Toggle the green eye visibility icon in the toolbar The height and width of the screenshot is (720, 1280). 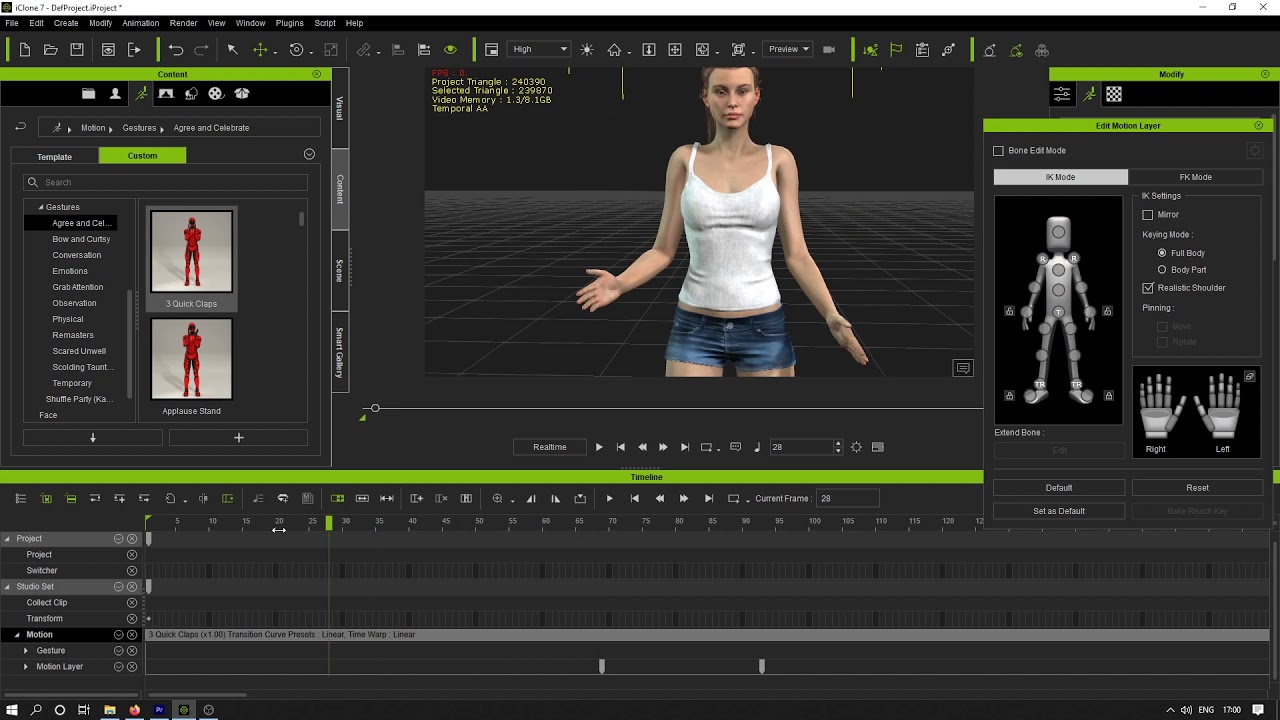(450, 50)
